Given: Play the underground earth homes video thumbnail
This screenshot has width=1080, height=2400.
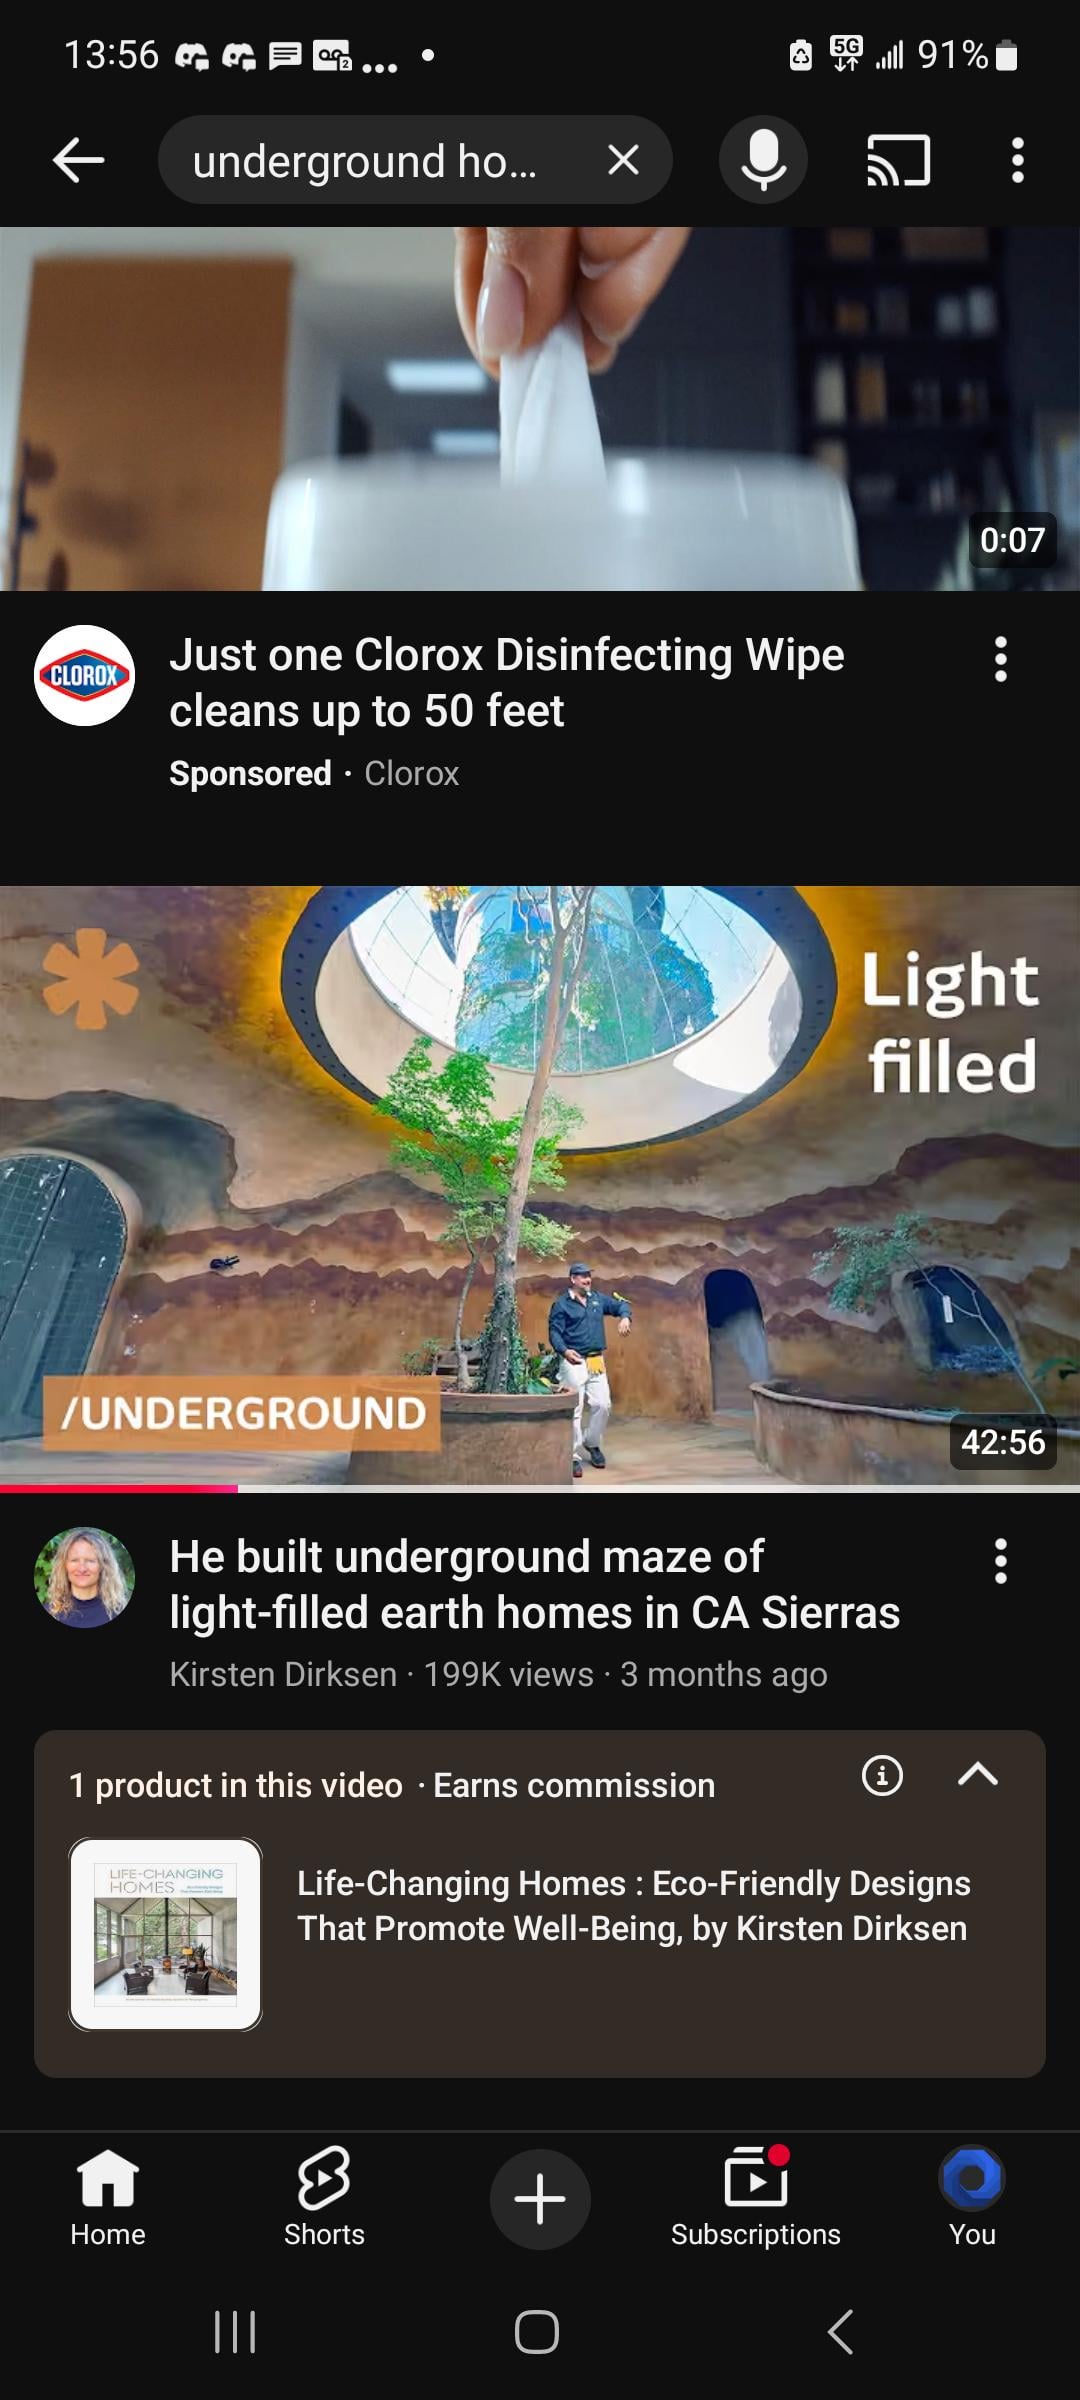Looking at the screenshot, I should [x=540, y=1186].
